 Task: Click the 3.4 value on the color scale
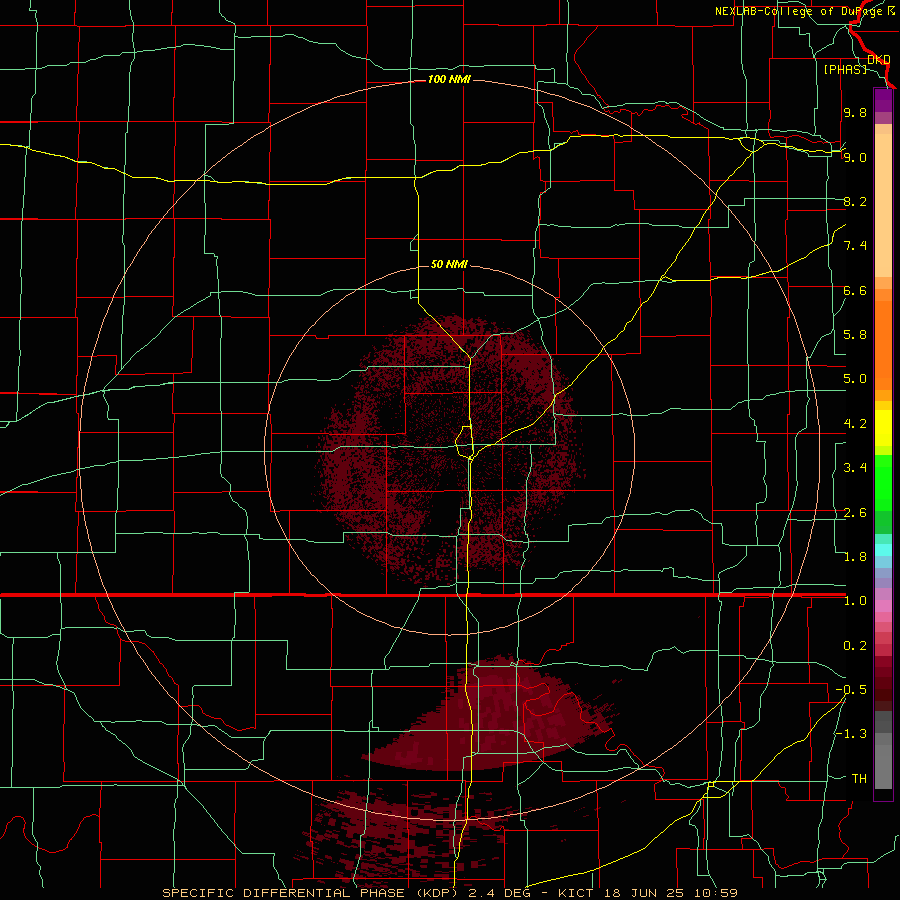click(x=855, y=468)
